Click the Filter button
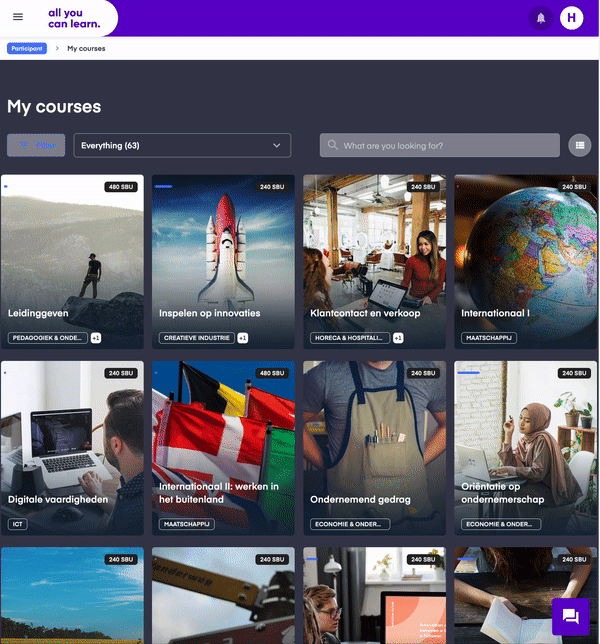 click(x=36, y=145)
